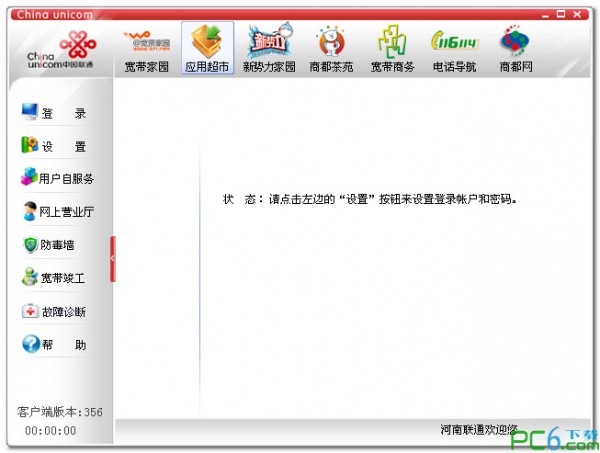
Task: Close the China unicom window
Action: pos(577,14)
